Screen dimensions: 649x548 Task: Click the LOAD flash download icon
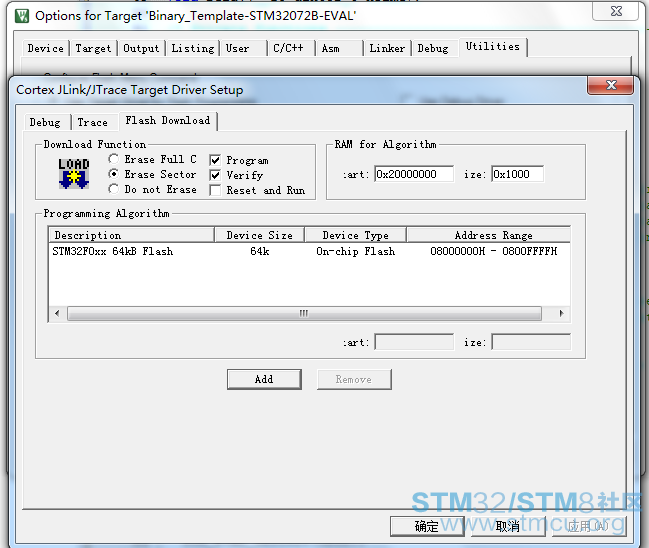coord(74,173)
